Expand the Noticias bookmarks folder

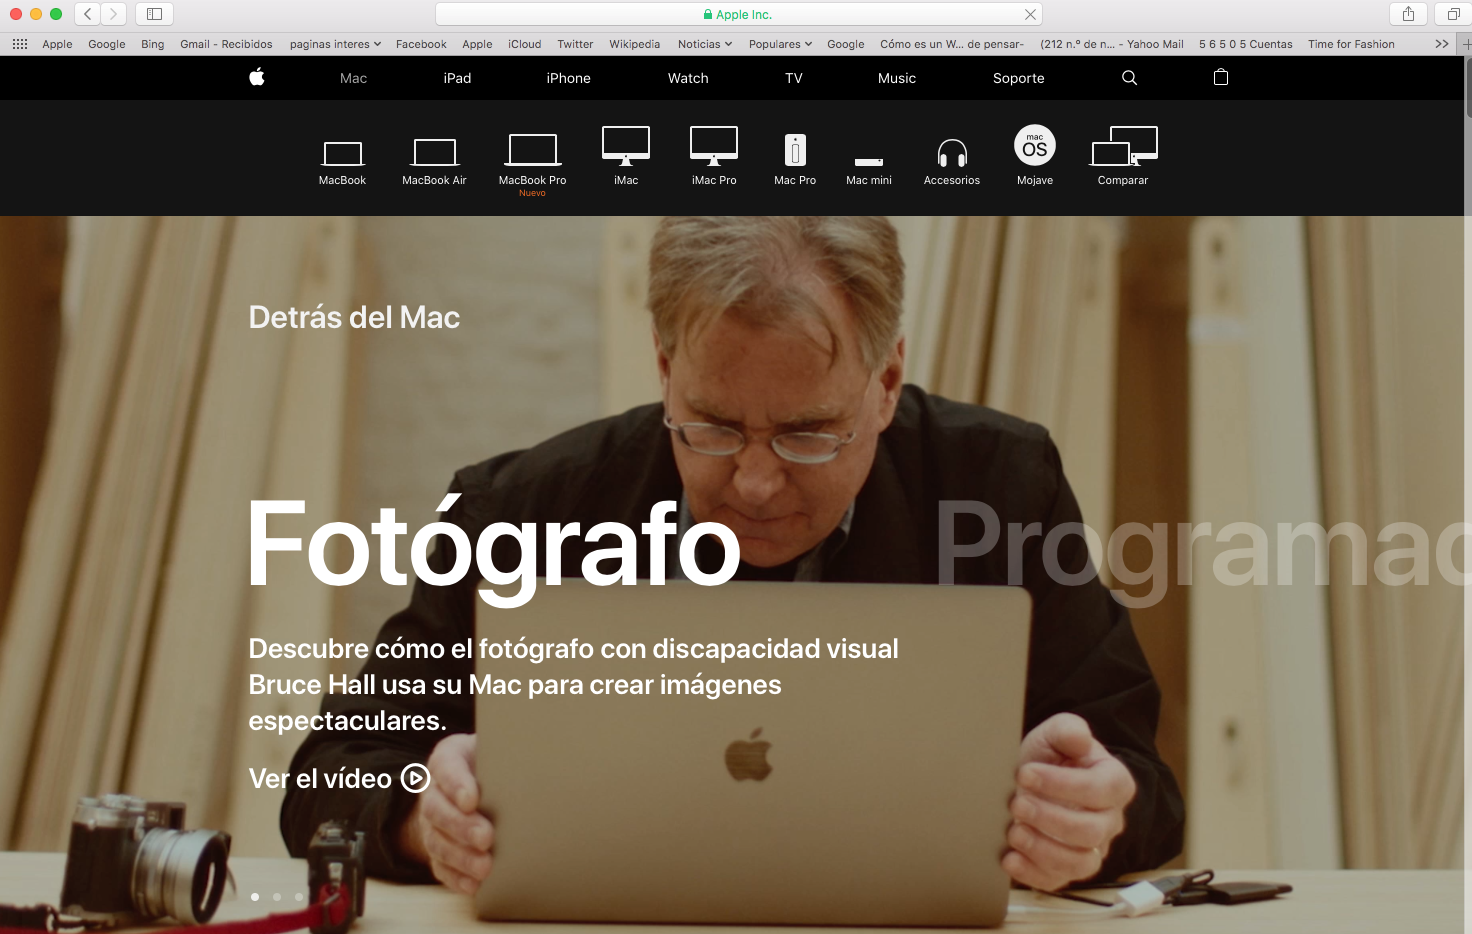coord(705,44)
